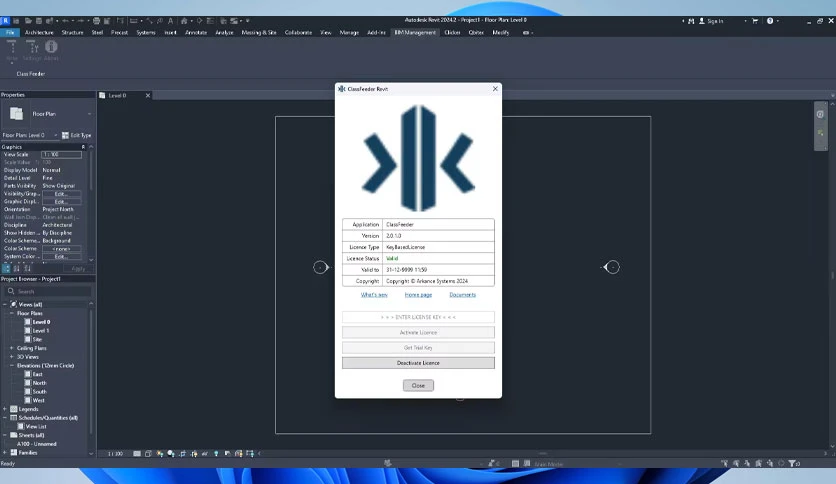Screen dimensions: 836x484
Task: Expand the Legends tree node
Action: coord(5,409)
